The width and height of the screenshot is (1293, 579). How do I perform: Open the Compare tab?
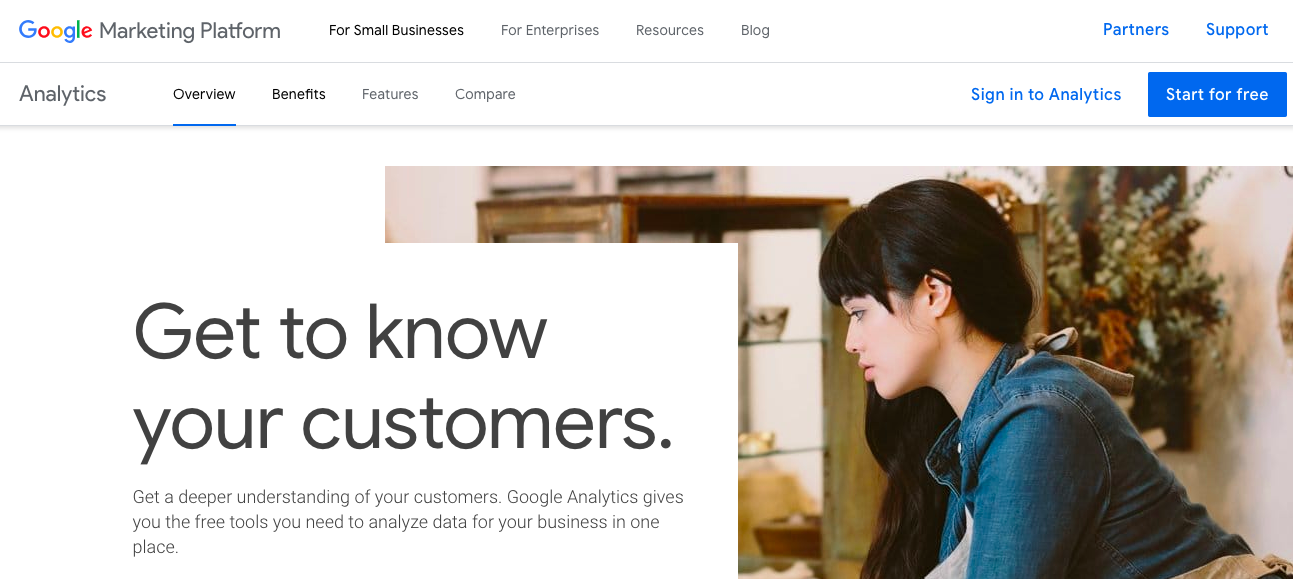[485, 94]
